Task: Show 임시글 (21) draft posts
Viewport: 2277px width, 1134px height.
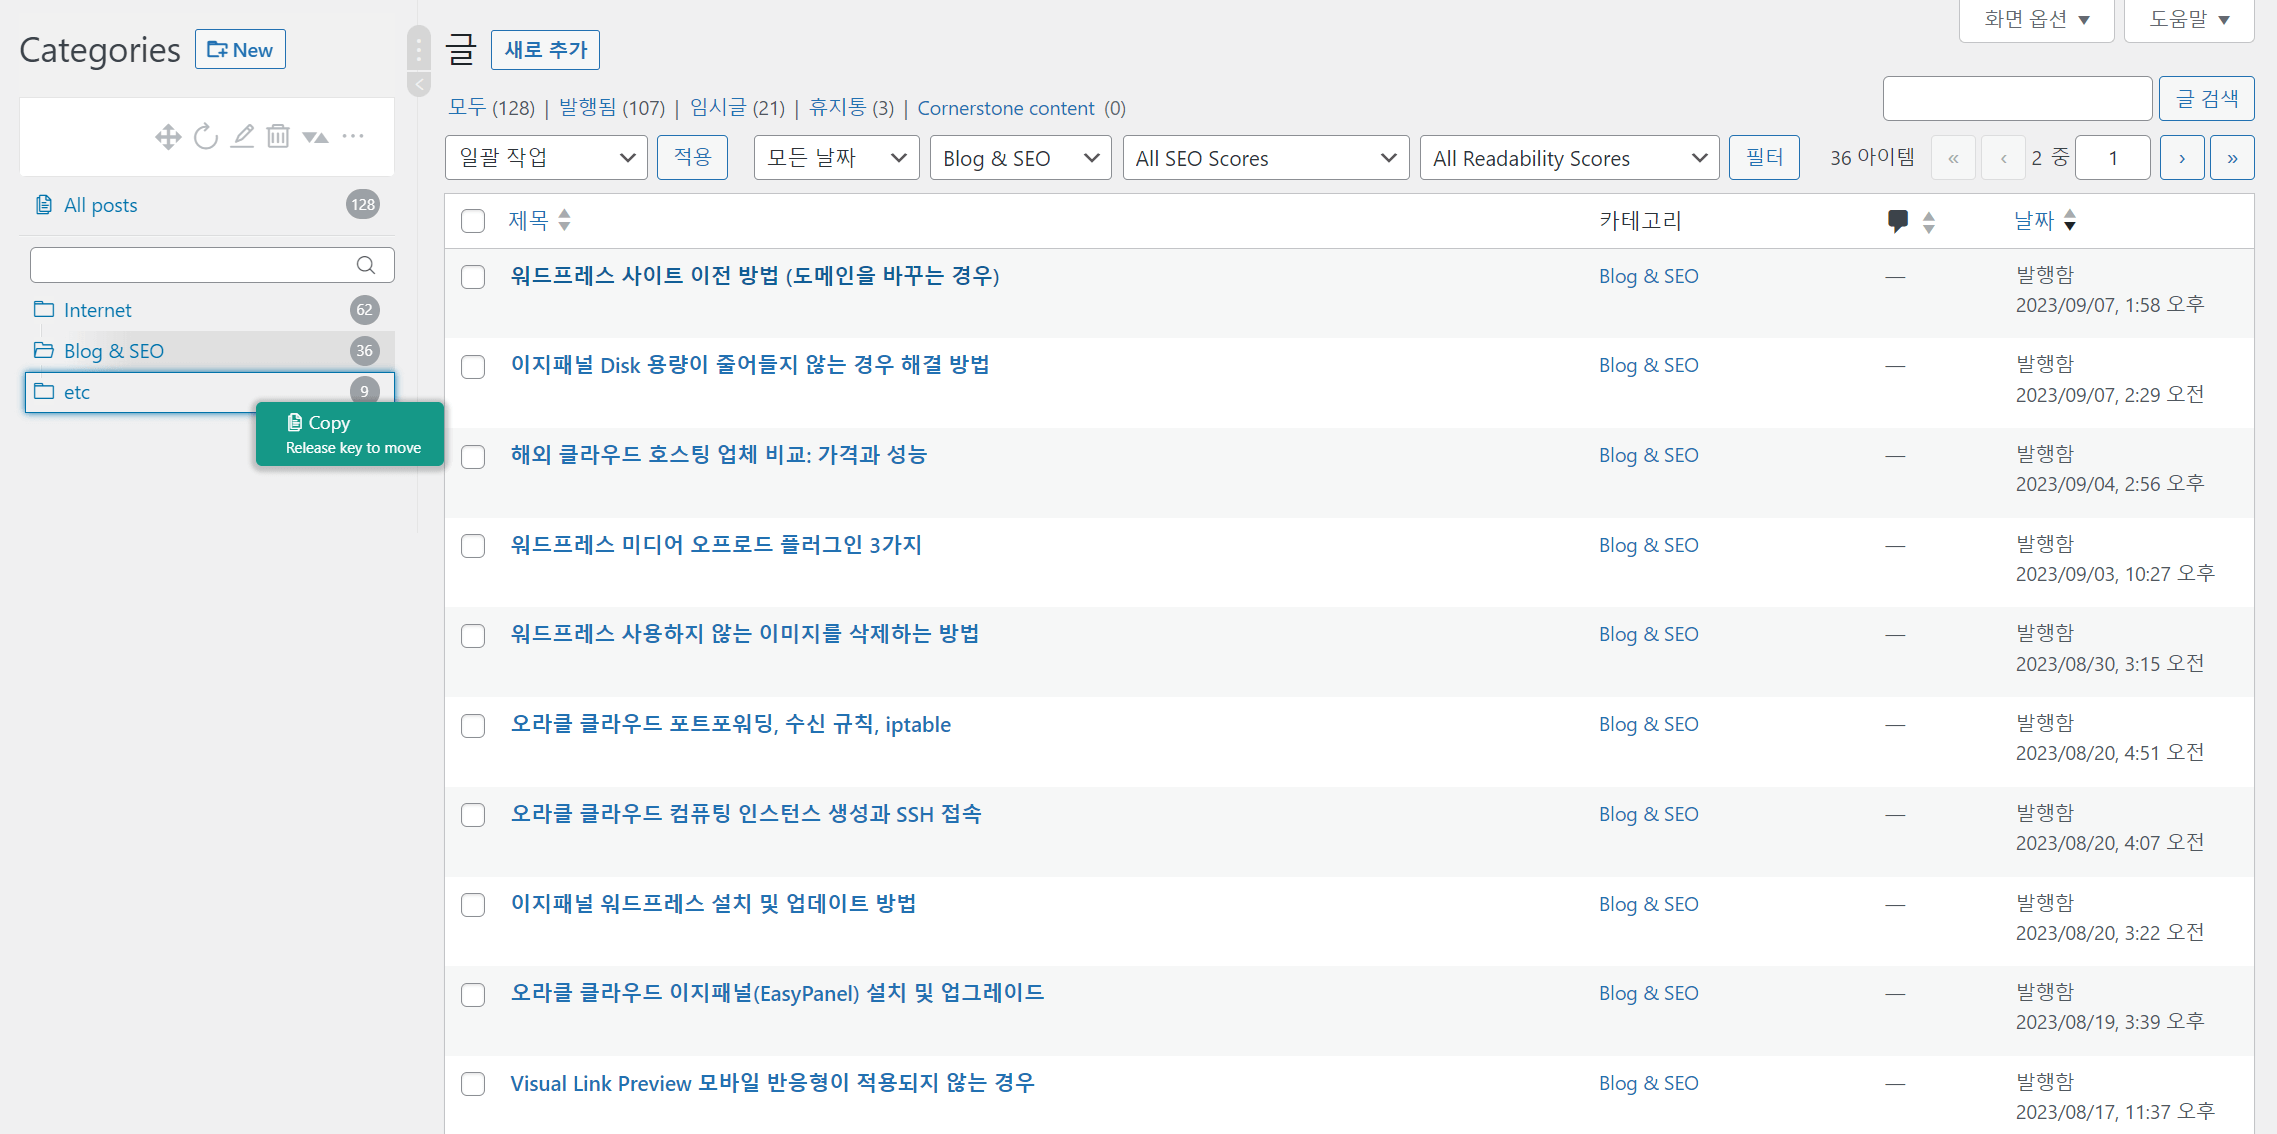Action: pyautogui.click(x=737, y=108)
